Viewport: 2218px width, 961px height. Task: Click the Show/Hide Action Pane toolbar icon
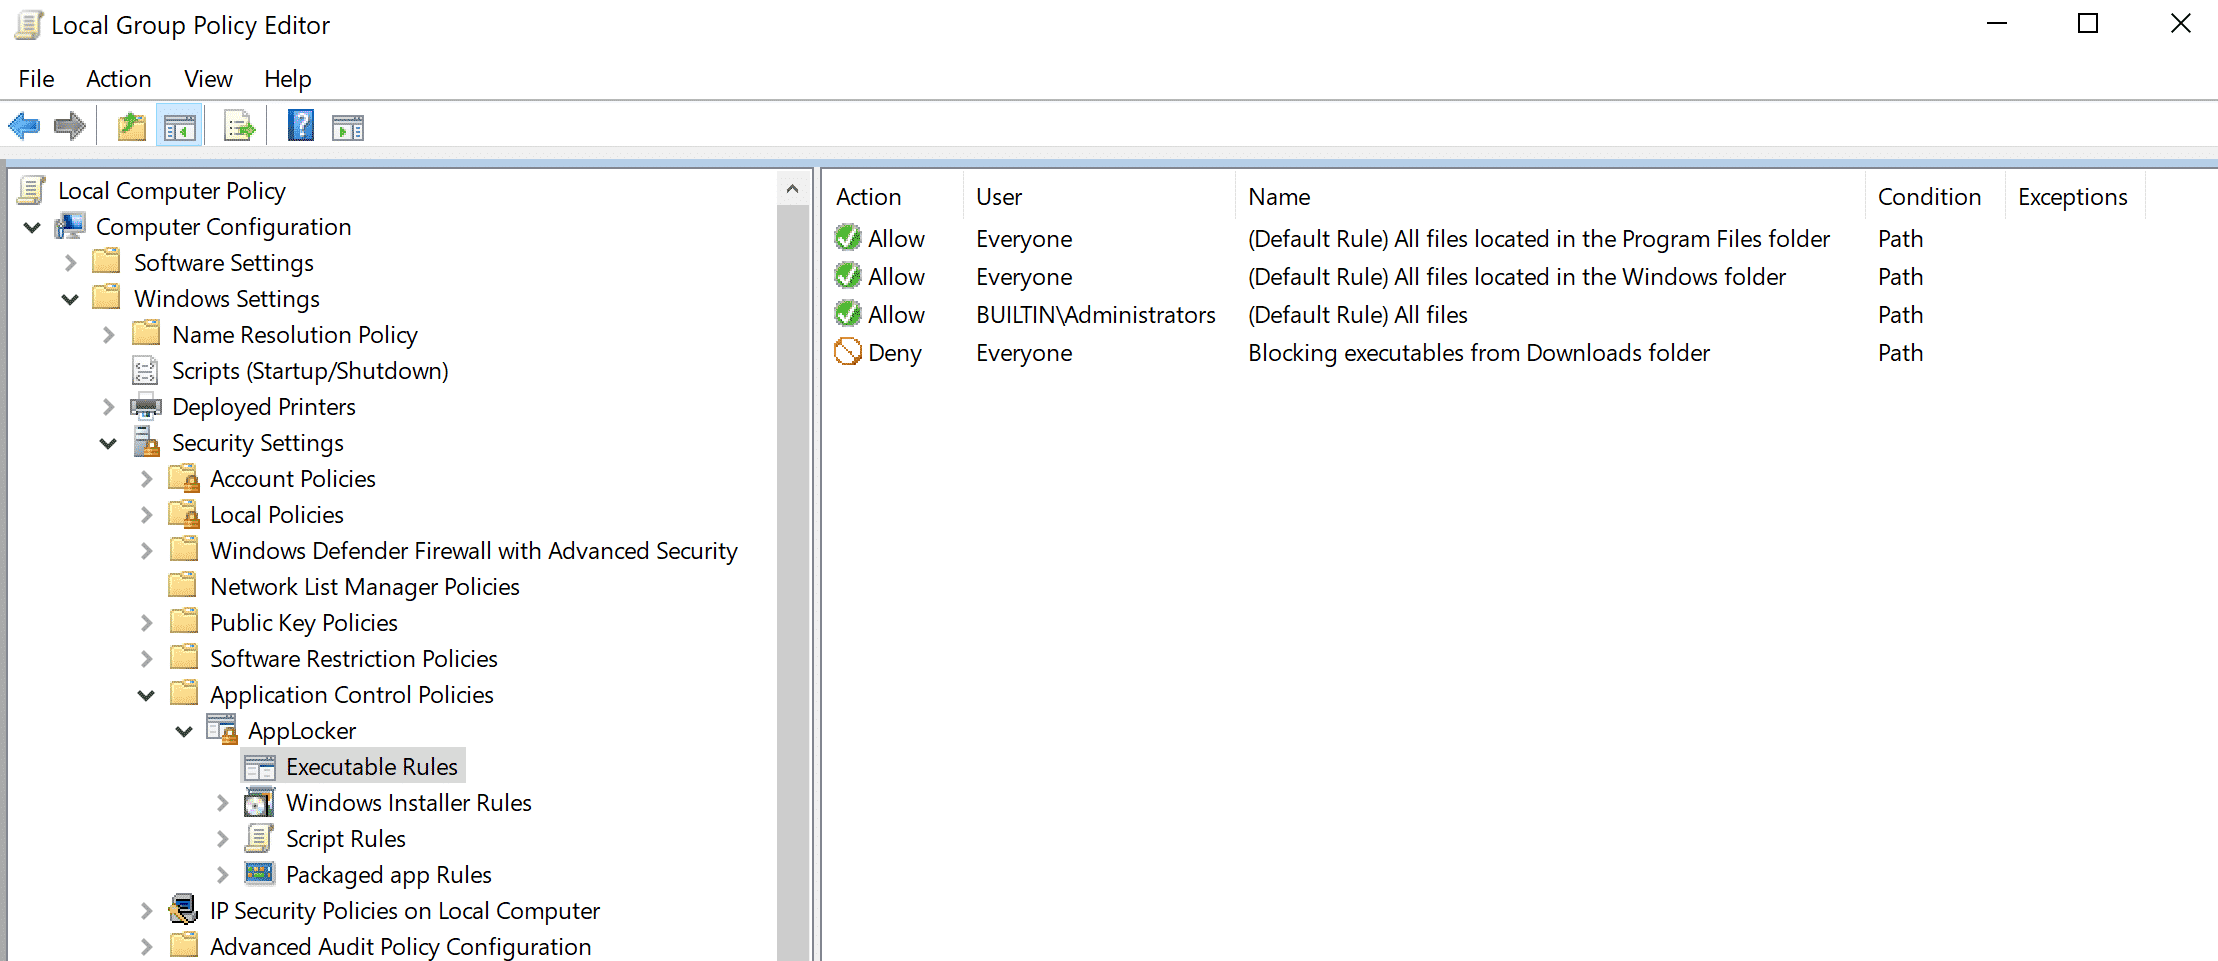tap(348, 128)
